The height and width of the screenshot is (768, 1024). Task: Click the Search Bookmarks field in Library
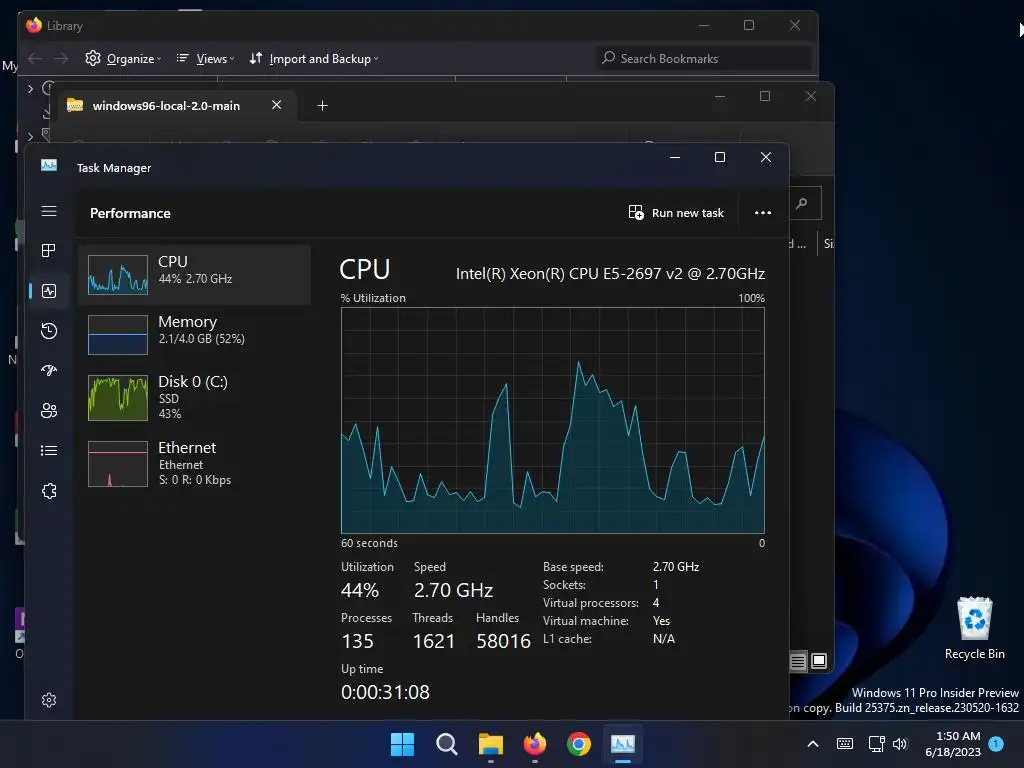[704, 59]
